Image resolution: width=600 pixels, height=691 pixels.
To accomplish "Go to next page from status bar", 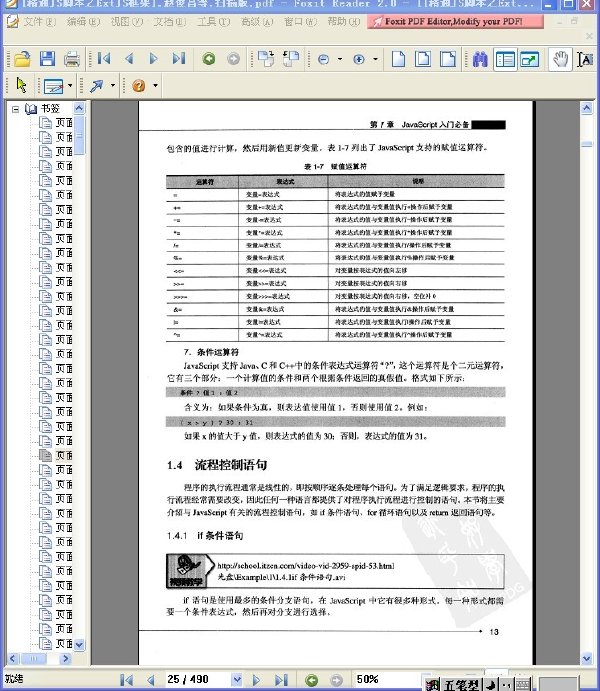I will coord(256,680).
